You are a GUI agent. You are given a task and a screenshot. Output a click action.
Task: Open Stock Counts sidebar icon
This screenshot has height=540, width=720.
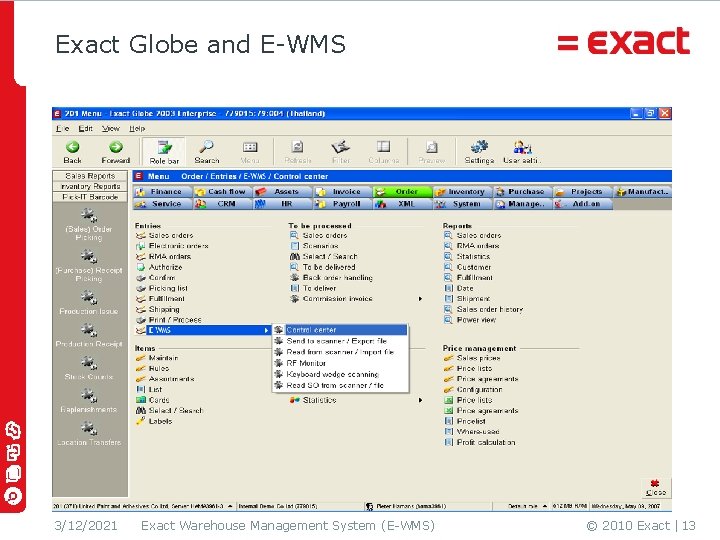click(89, 363)
